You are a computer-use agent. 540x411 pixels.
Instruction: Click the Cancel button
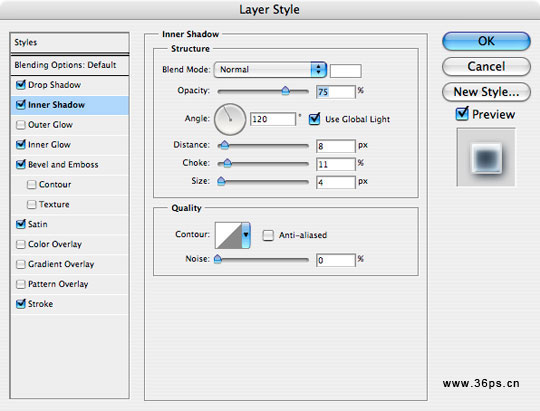click(486, 66)
